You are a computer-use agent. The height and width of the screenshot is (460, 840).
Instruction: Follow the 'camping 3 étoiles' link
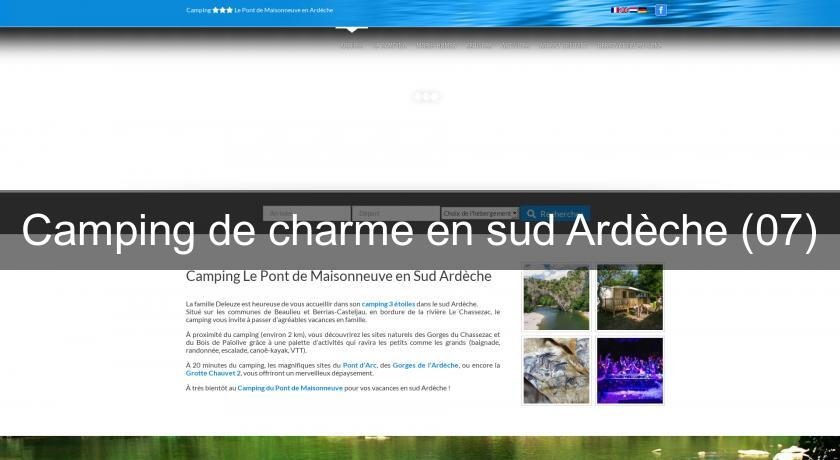pyautogui.click(x=388, y=304)
